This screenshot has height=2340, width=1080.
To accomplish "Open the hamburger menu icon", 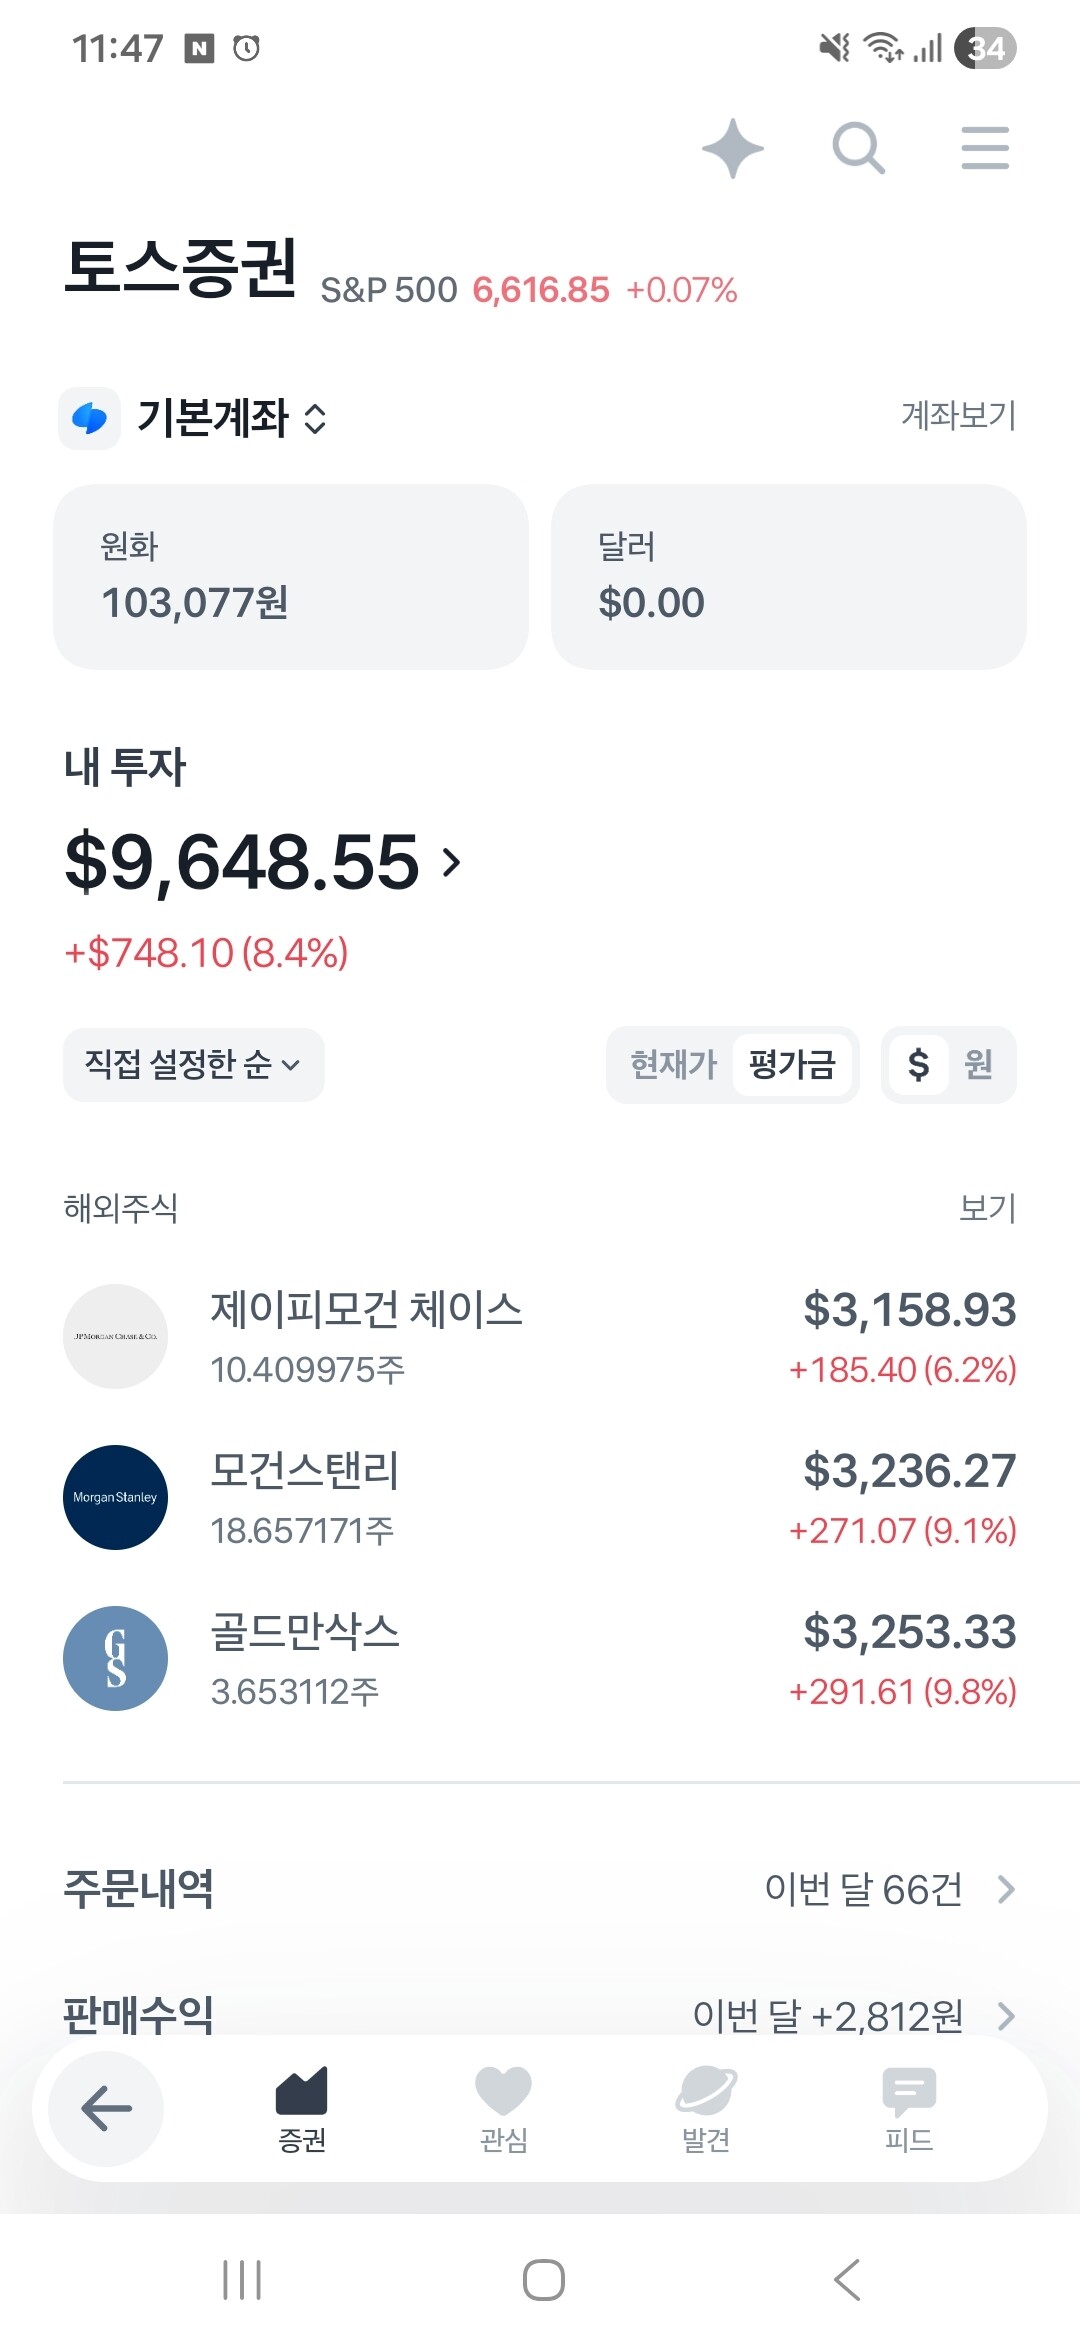I will click(x=985, y=149).
